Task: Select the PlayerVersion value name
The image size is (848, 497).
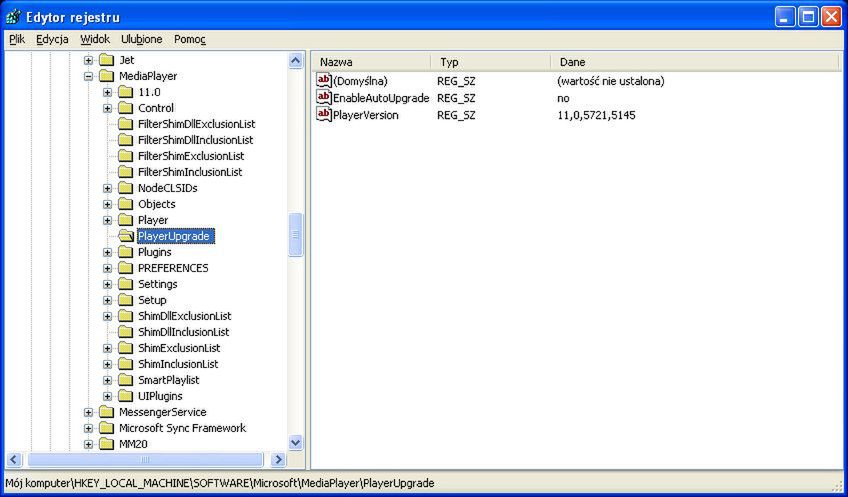Action: (x=366, y=115)
